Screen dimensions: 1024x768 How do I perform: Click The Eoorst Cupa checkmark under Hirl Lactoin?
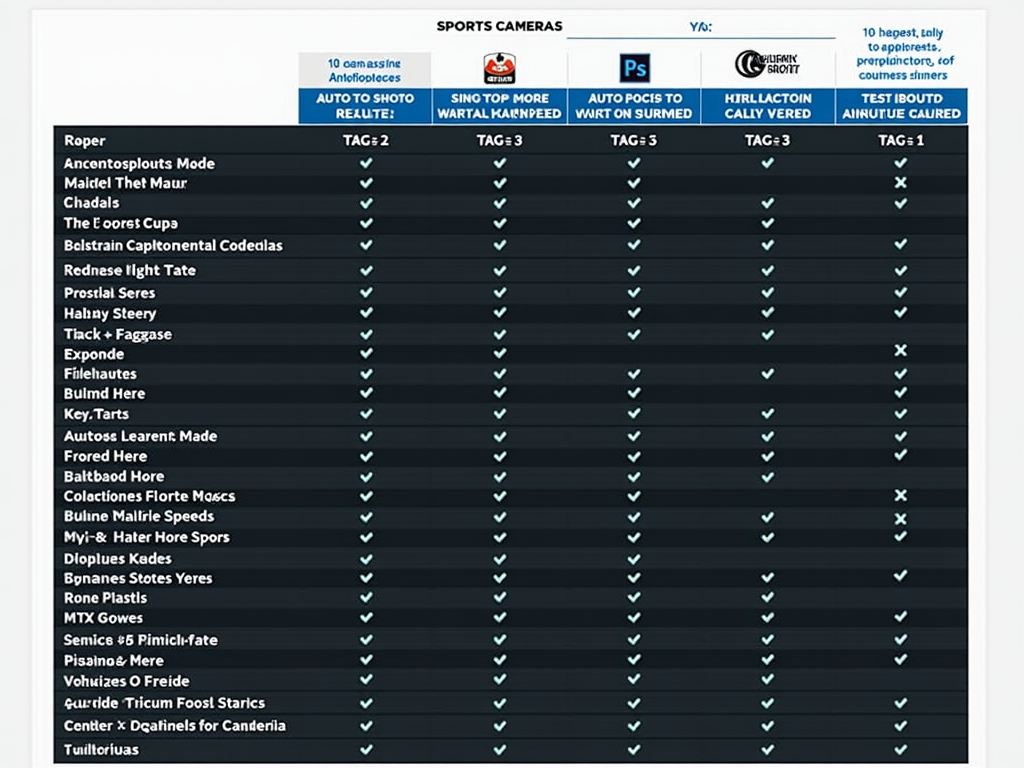point(767,223)
